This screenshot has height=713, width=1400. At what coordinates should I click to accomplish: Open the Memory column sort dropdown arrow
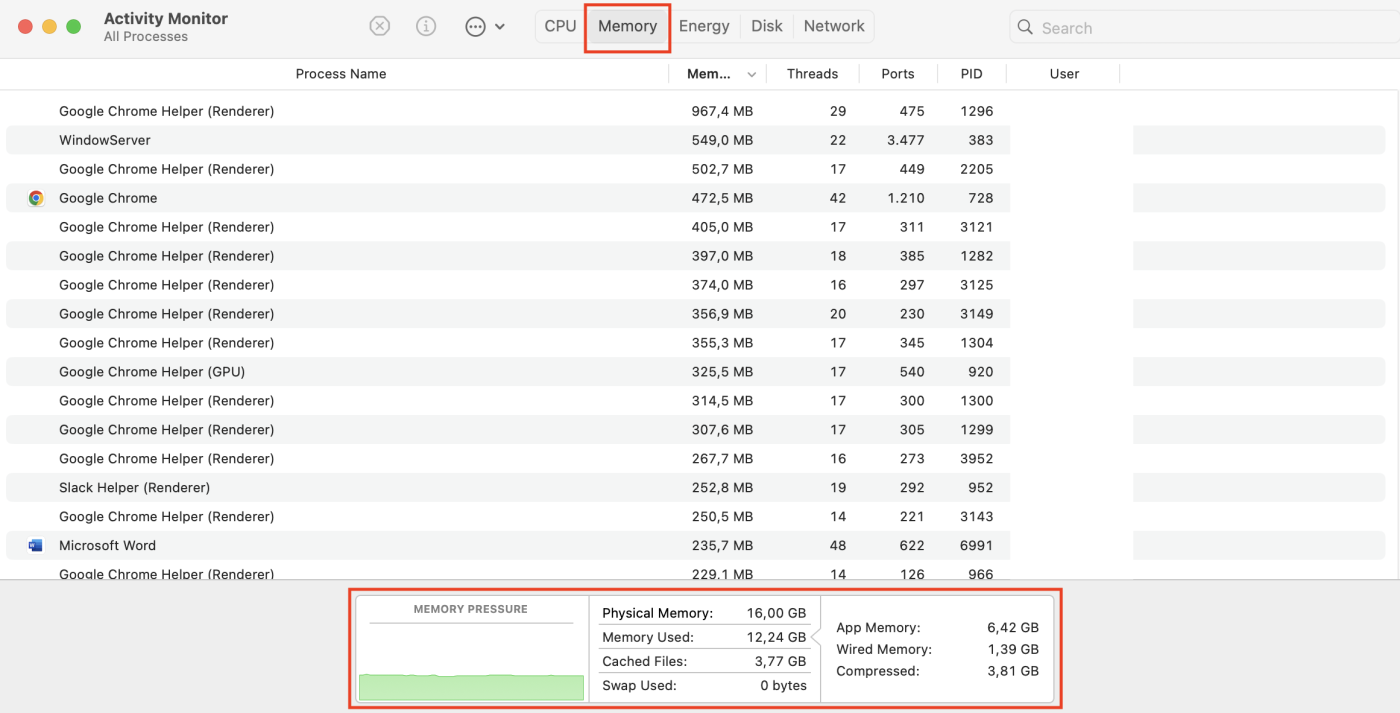coord(751,73)
